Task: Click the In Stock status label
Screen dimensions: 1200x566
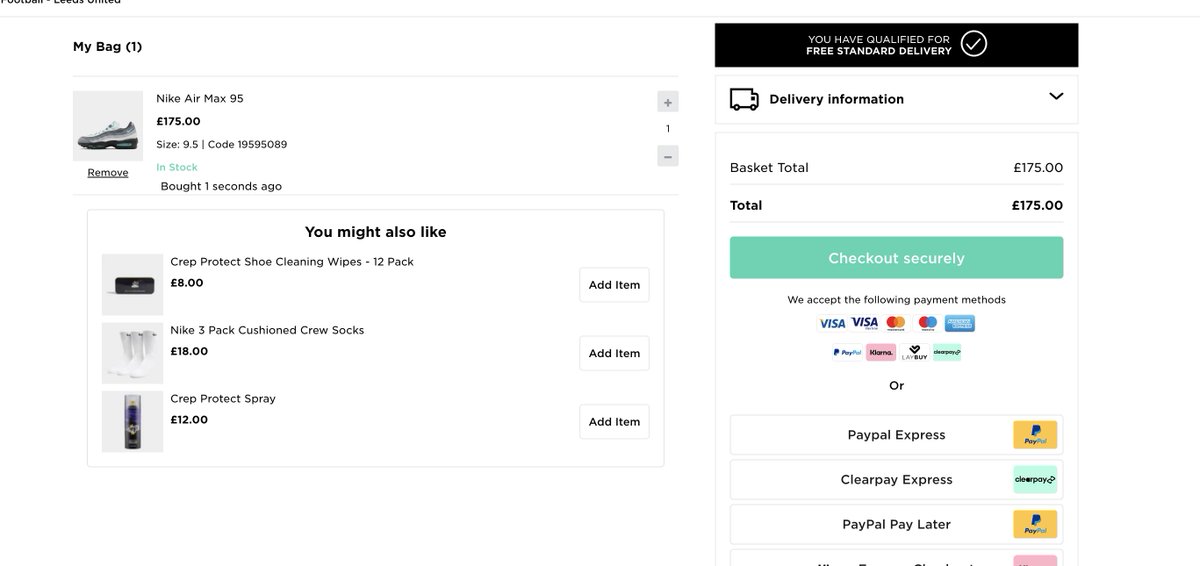Action: (x=177, y=167)
